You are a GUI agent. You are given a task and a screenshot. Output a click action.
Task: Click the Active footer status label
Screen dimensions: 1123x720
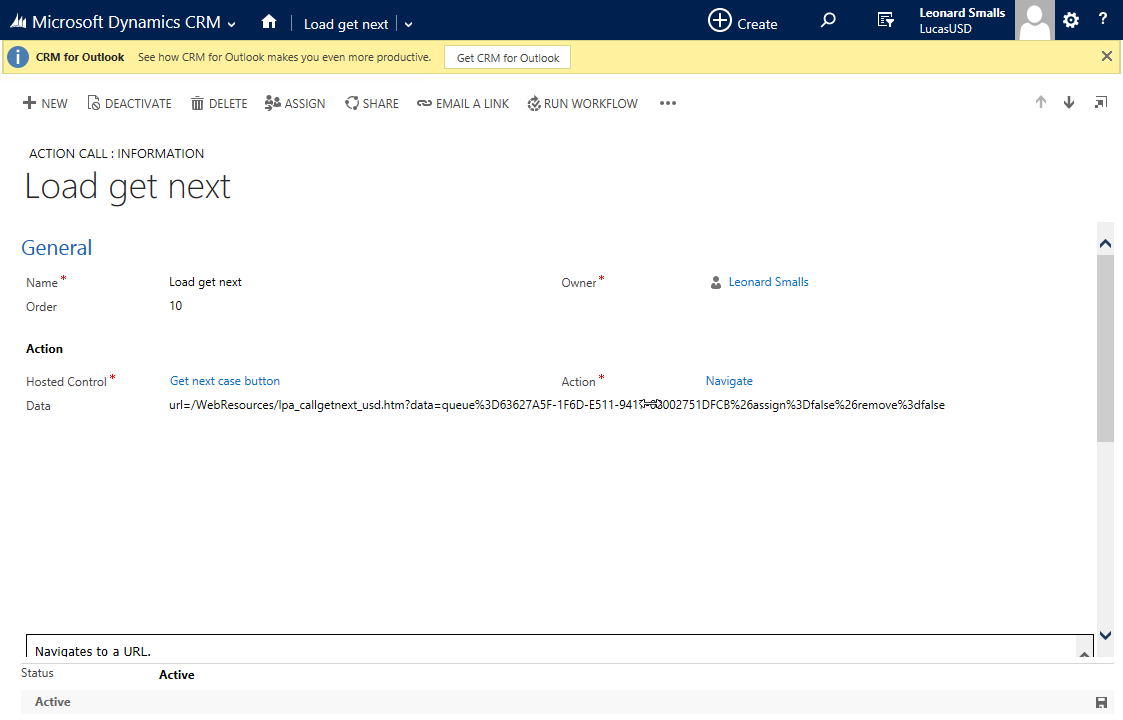click(53, 702)
